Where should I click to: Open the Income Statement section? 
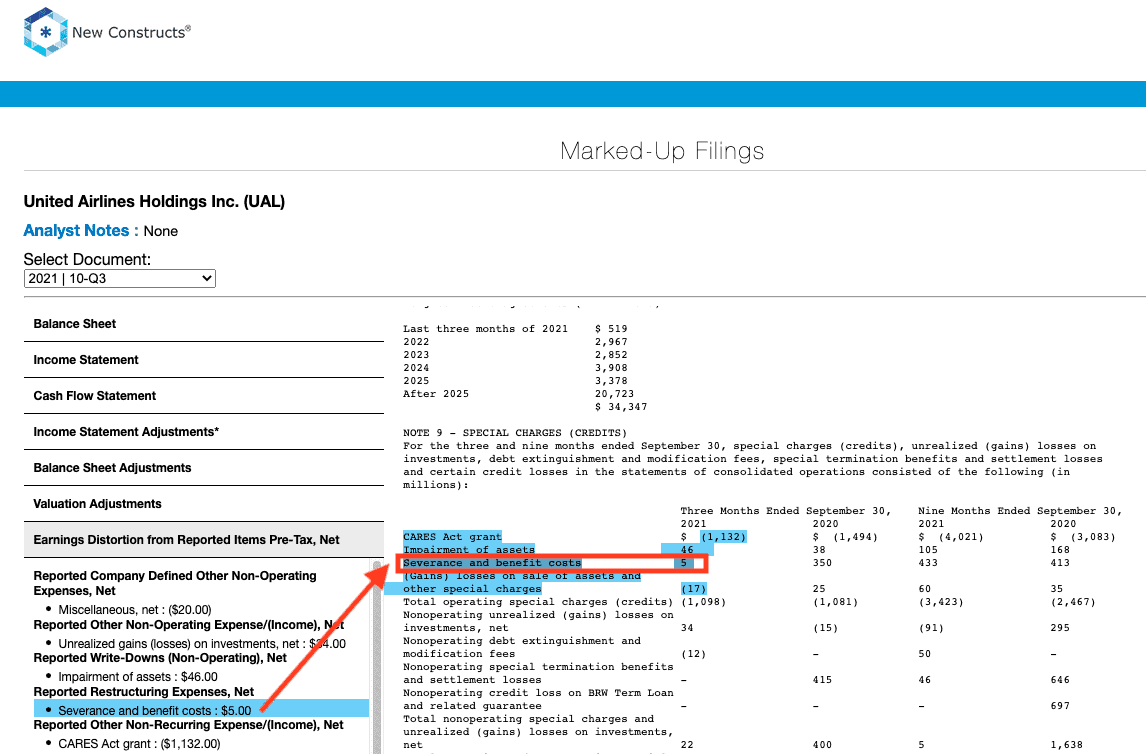204,359
